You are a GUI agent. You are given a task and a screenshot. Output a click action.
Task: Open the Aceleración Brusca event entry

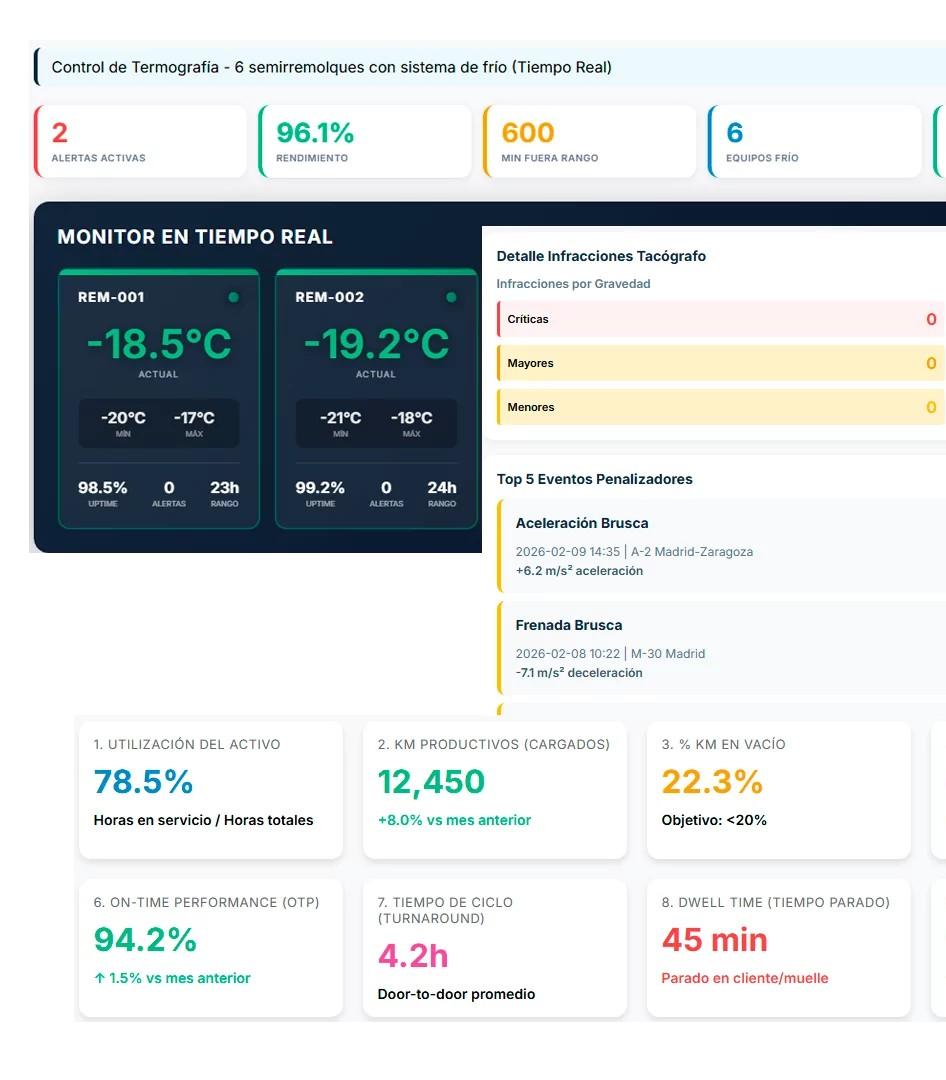(x=721, y=546)
